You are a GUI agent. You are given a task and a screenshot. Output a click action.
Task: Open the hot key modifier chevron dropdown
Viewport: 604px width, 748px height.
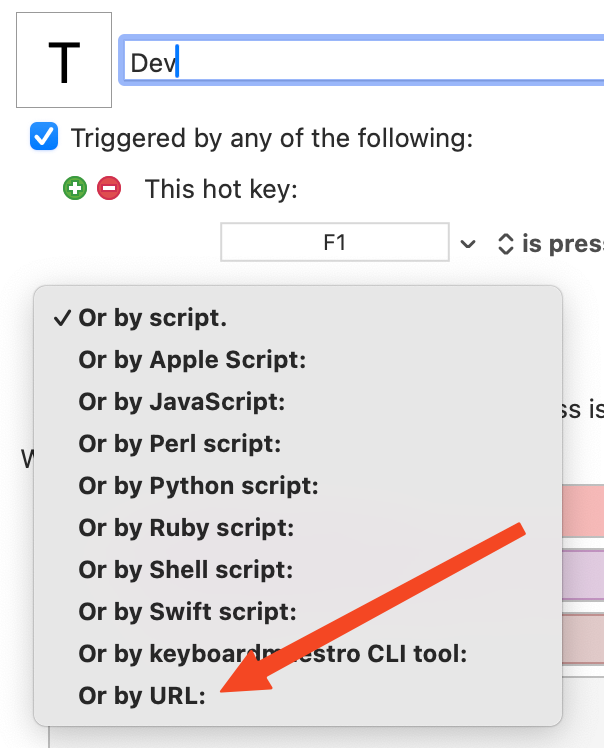coord(468,244)
